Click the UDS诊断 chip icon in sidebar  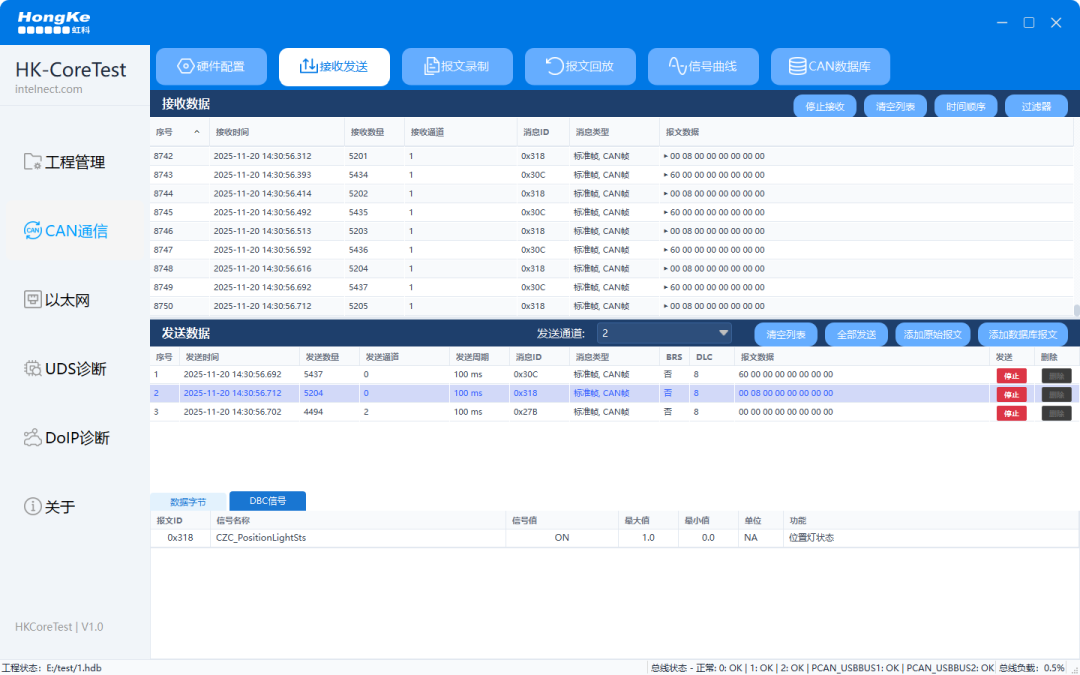coord(32,368)
